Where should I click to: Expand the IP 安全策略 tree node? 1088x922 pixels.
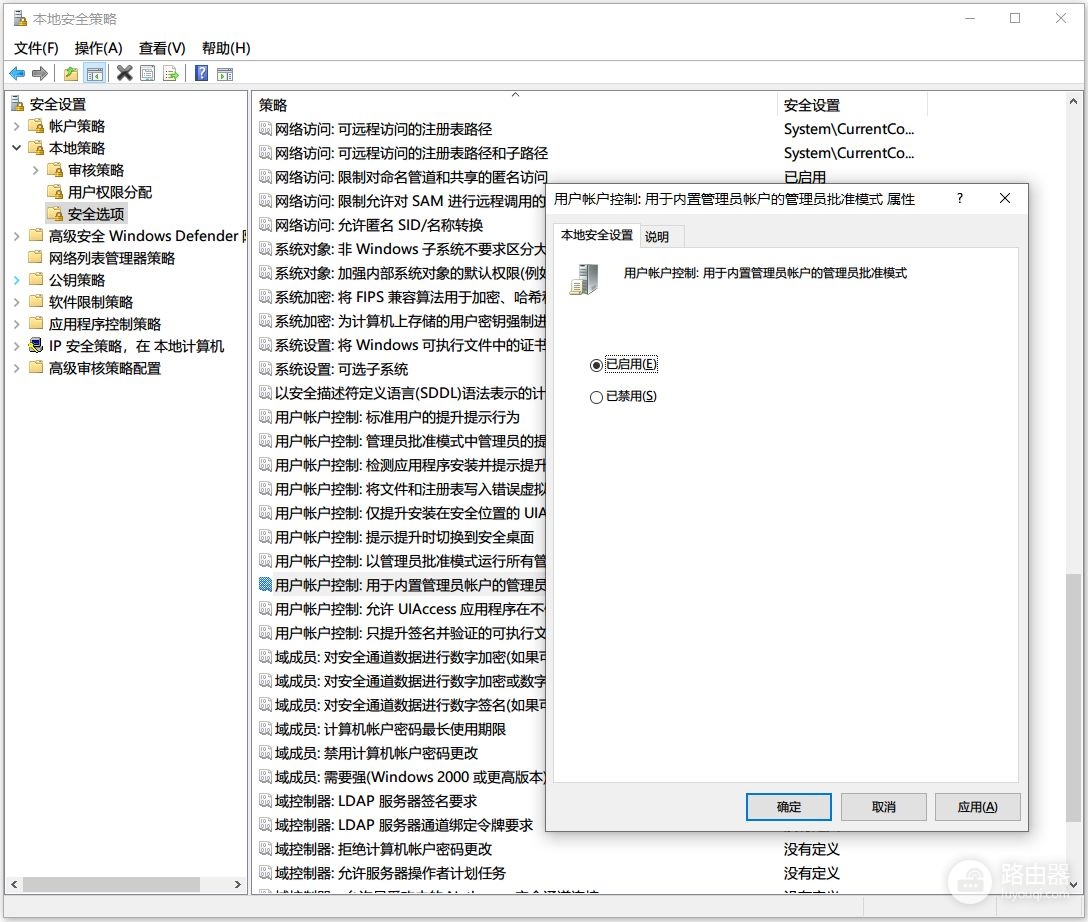17,346
